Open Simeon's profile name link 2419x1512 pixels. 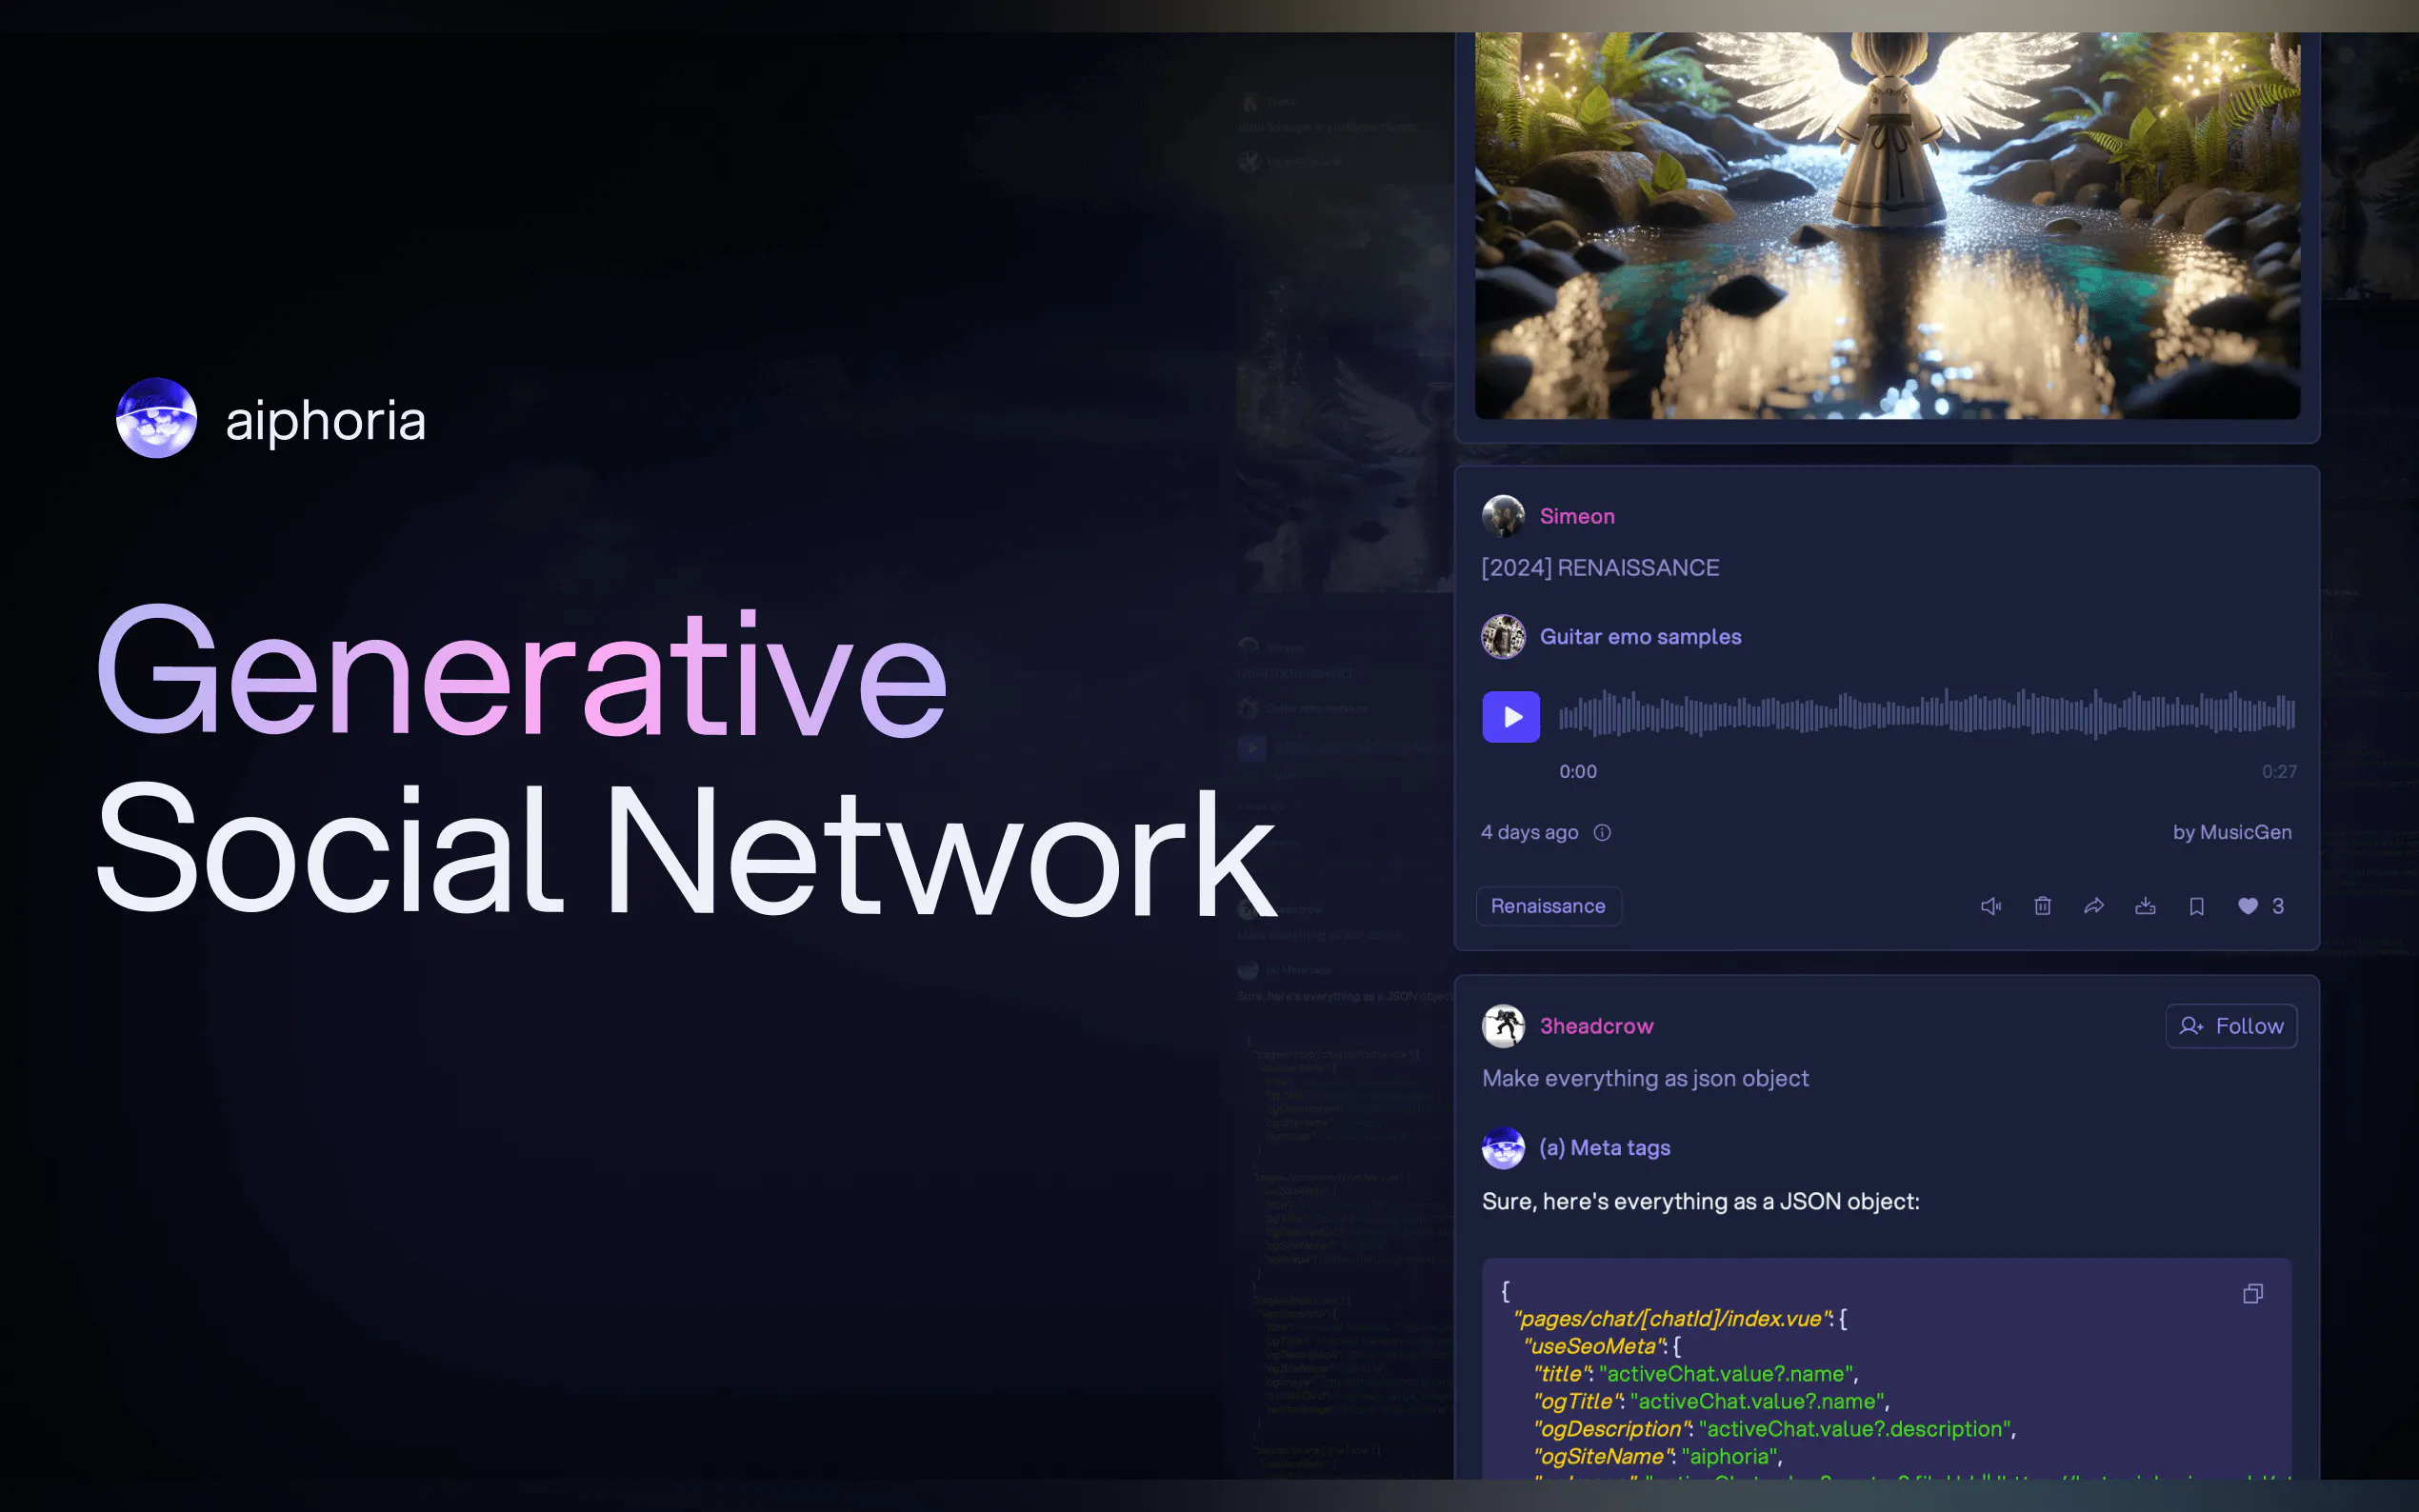tap(1577, 516)
